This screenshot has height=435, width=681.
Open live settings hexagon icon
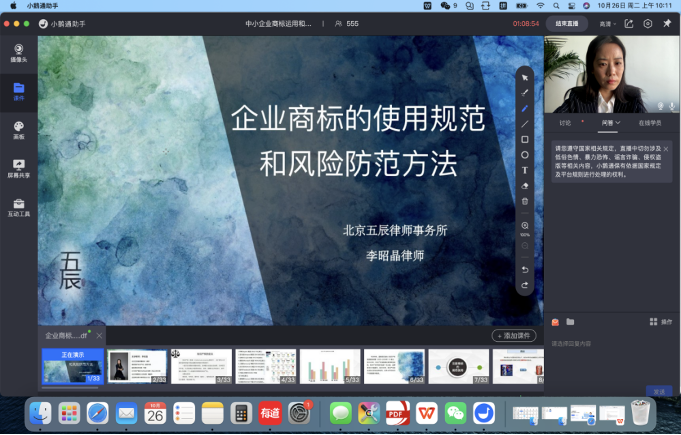point(648,23)
